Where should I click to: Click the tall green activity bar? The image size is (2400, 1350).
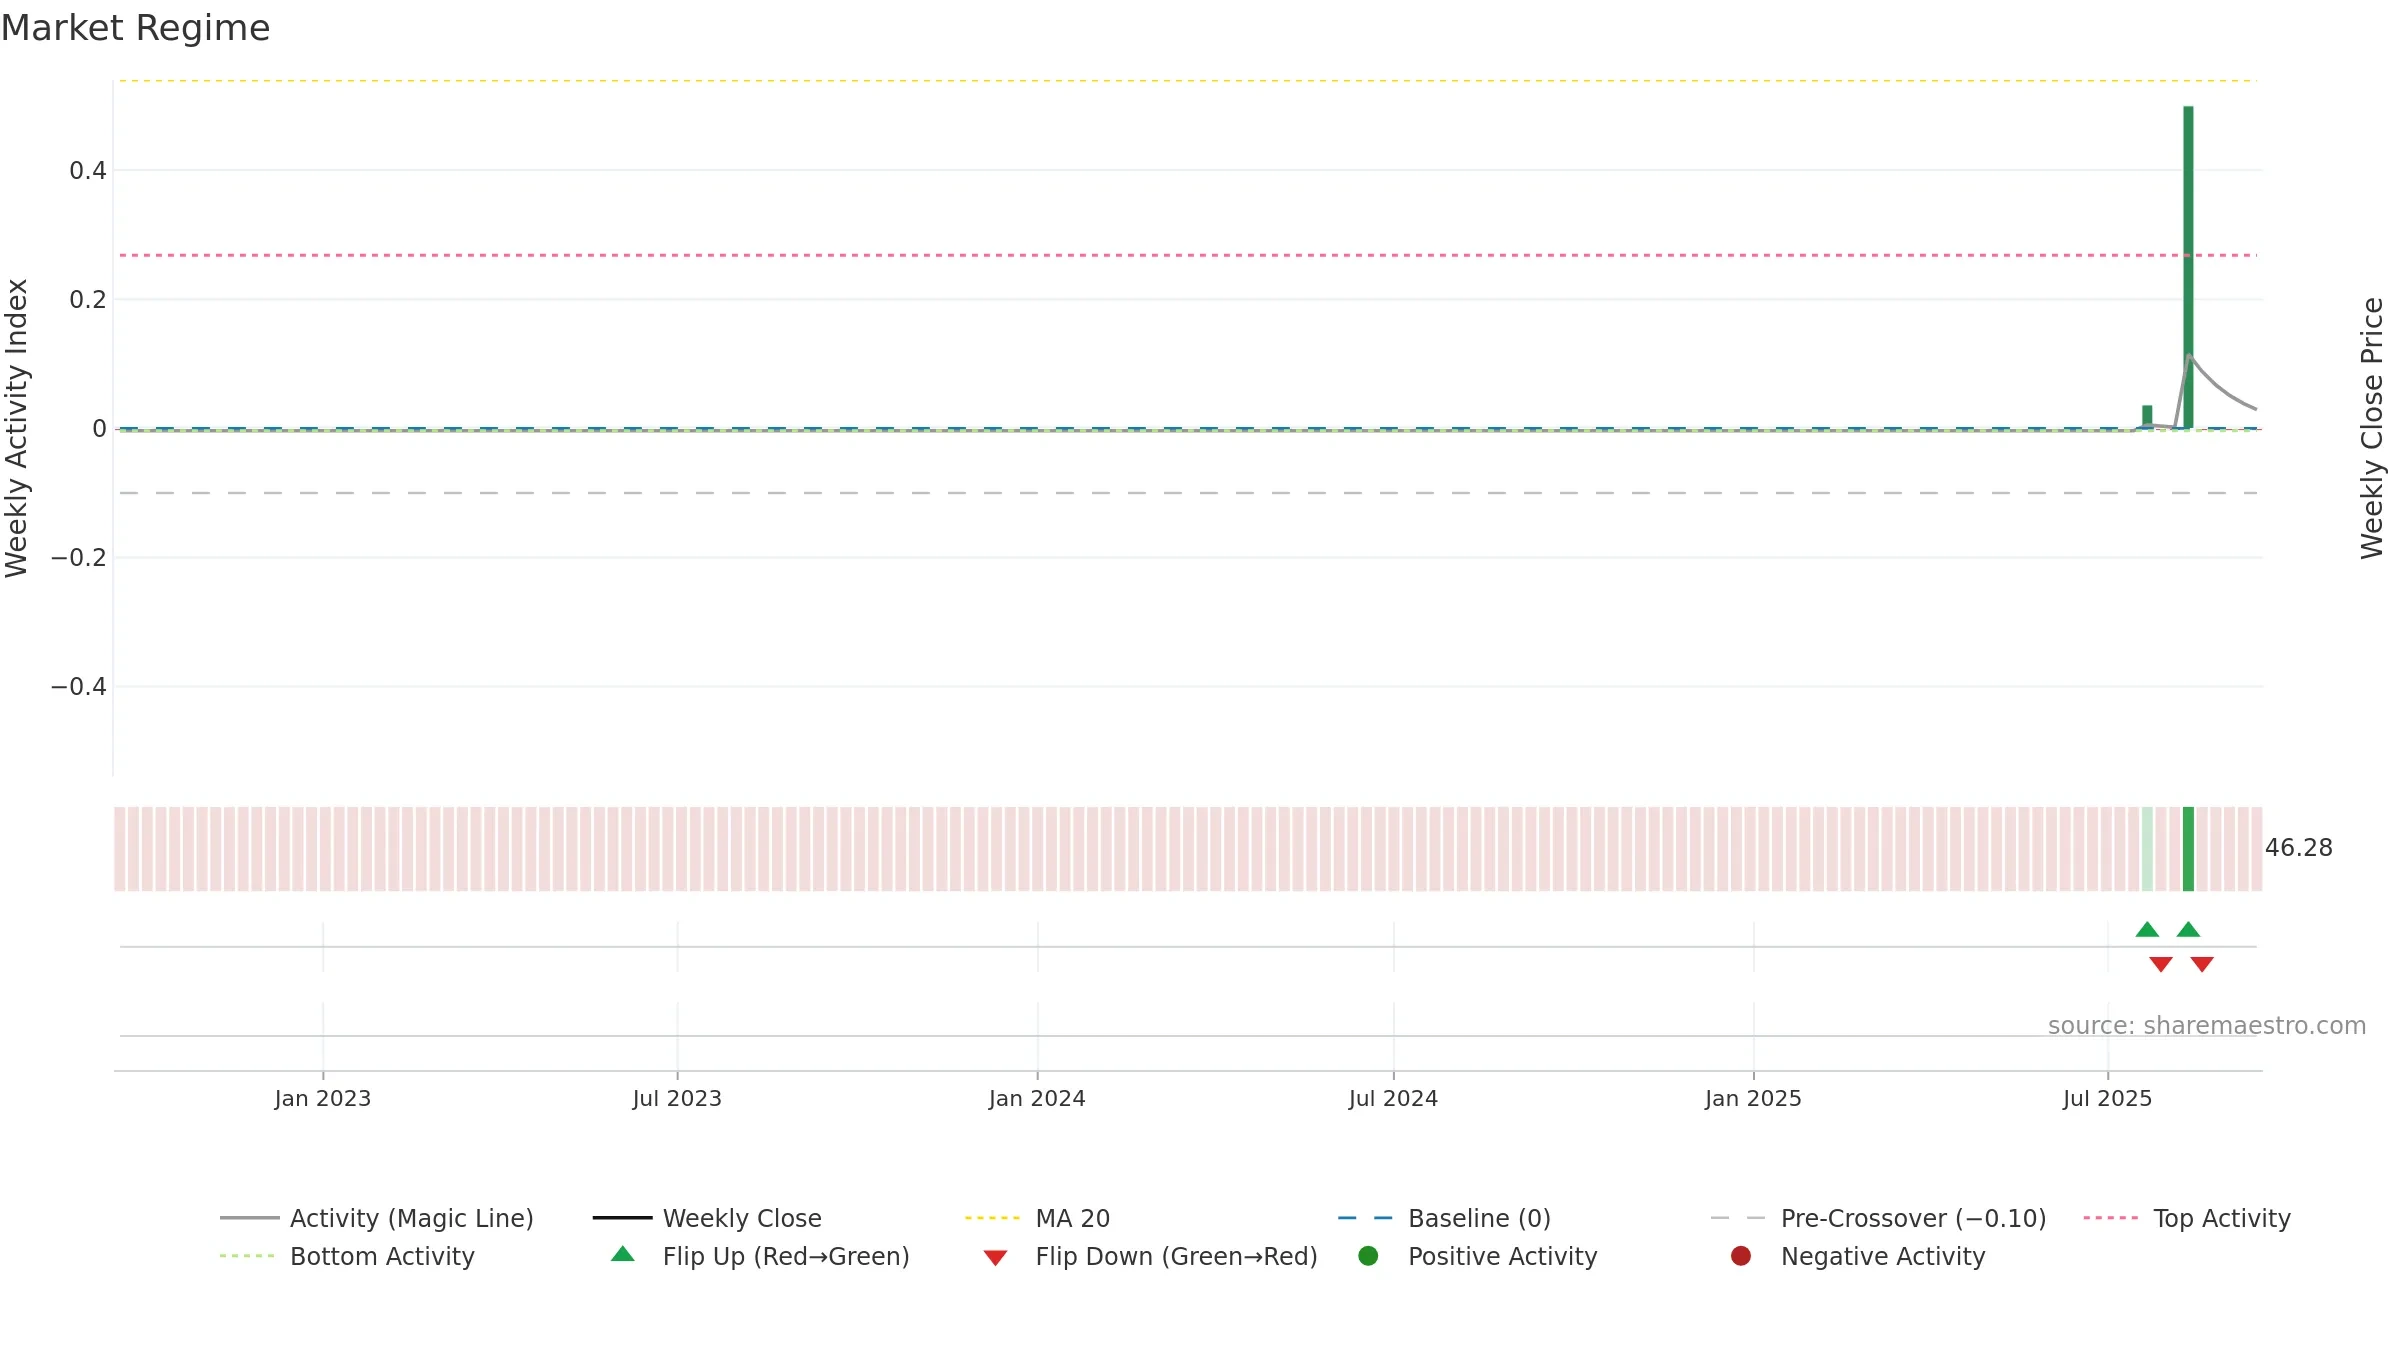point(2188,267)
